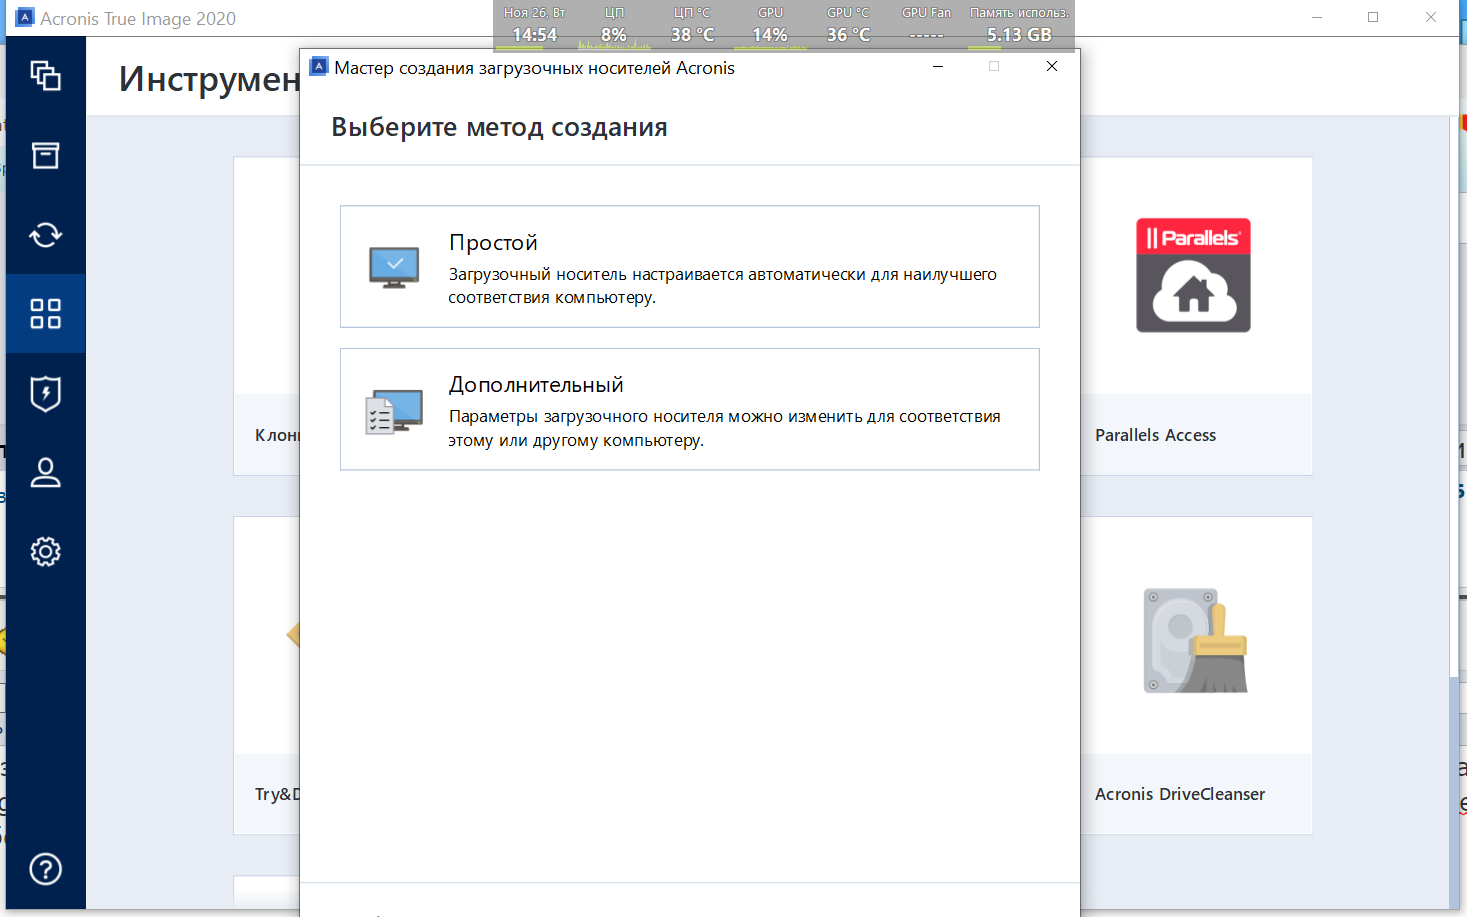
Task: Minimize the Acronis True Image 2020 window
Action: click(x=1317, y=17)
